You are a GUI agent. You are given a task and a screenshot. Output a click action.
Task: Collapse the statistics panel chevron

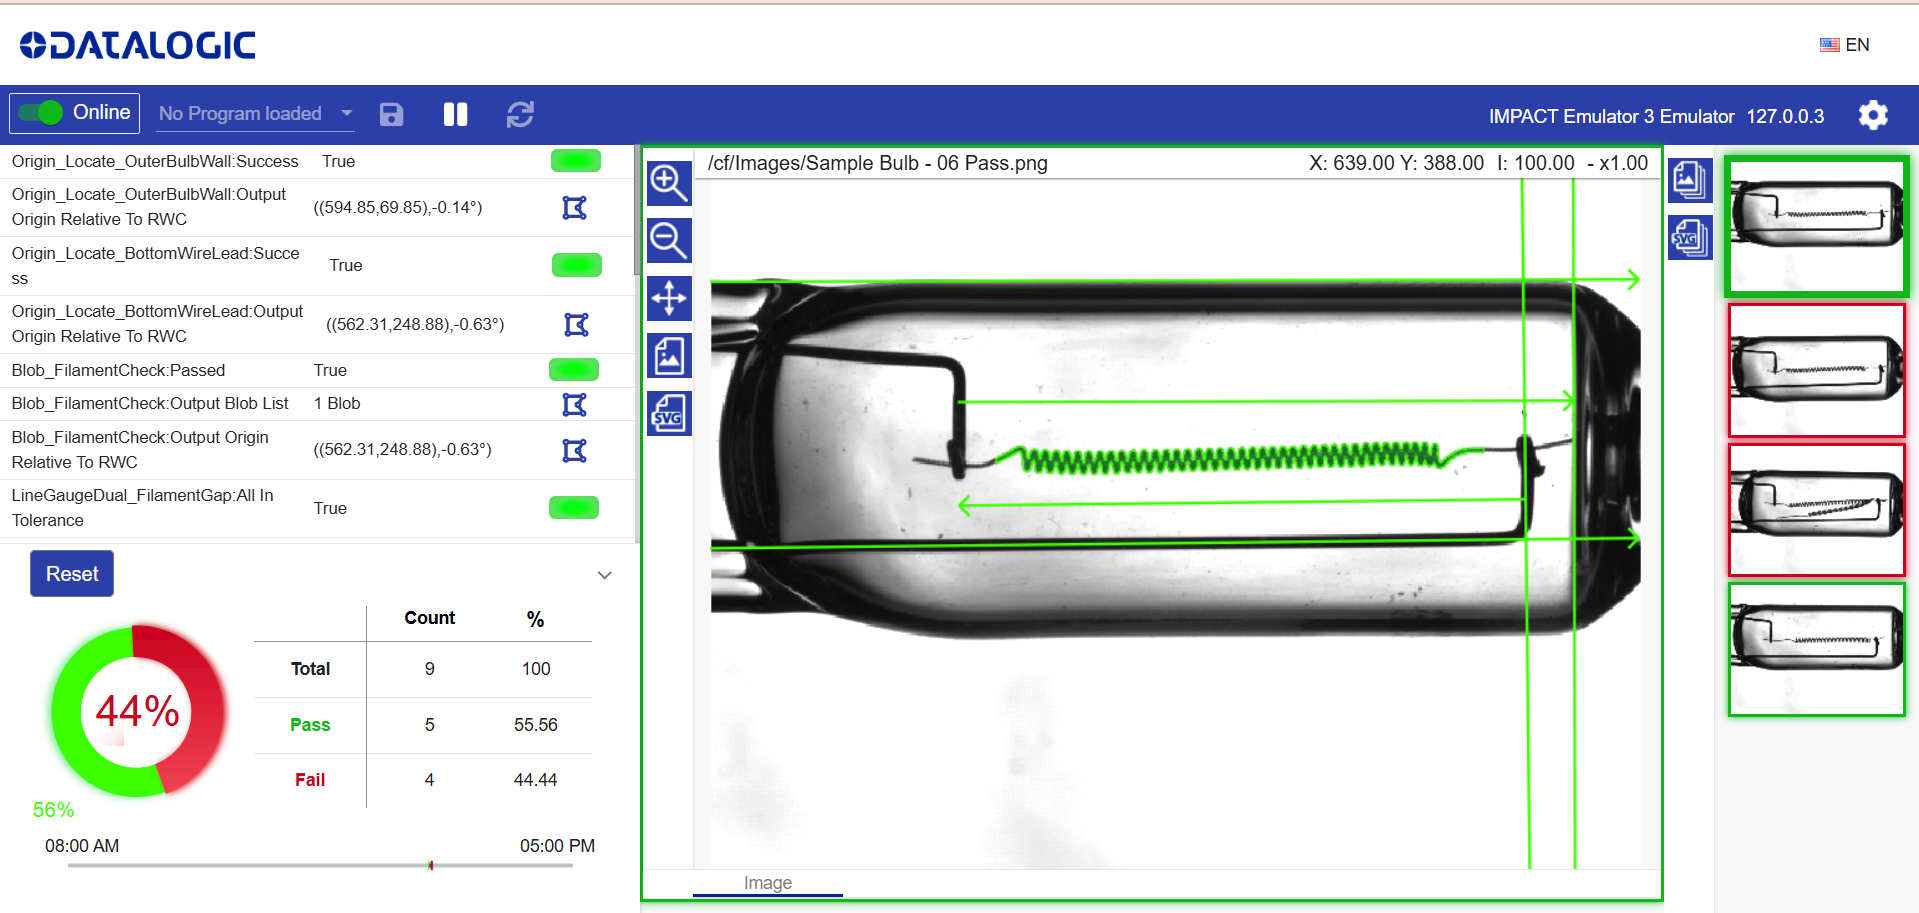604,575
